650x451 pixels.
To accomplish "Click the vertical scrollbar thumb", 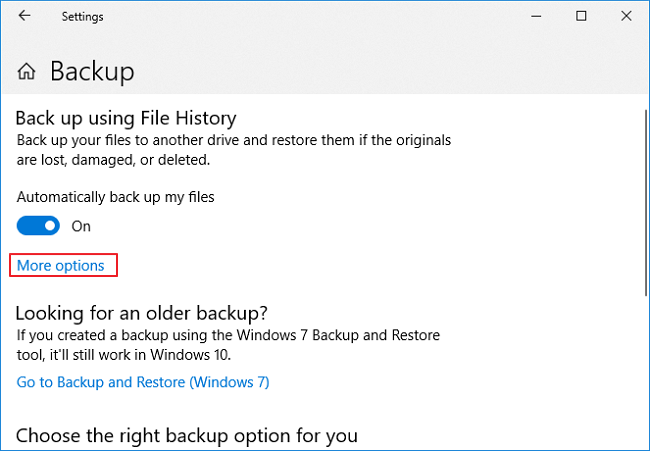I will (x=643, y=200).
